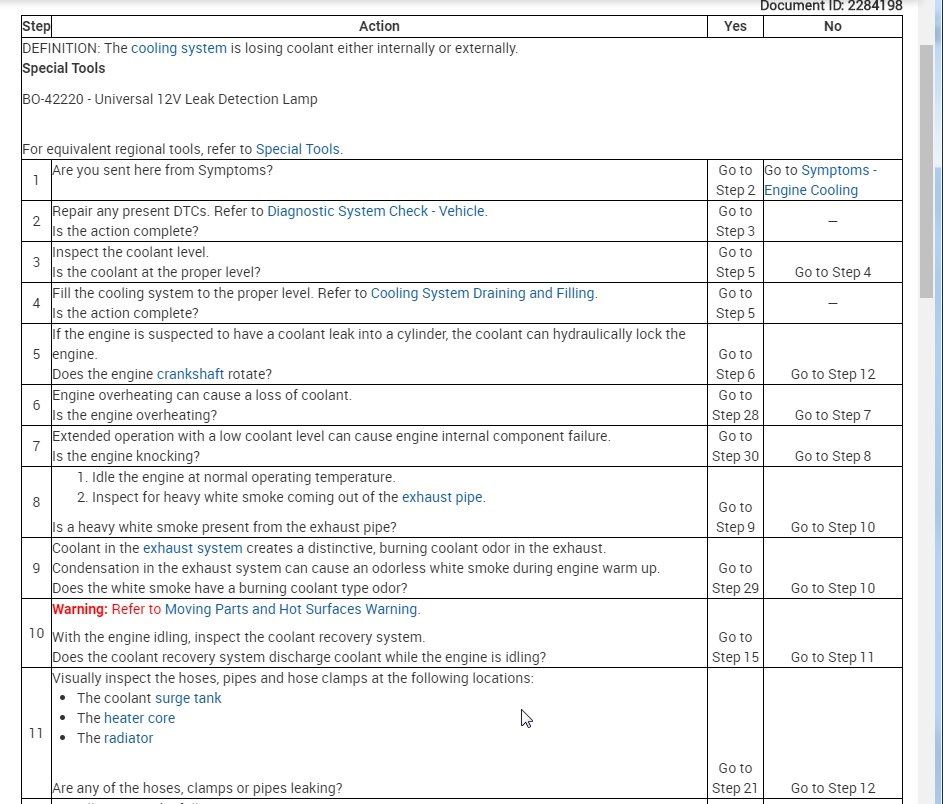This screenshot has width=943, height=804.
Task: Click 'Go to Step 10' in step 8 row
Action: click(832, 527)
